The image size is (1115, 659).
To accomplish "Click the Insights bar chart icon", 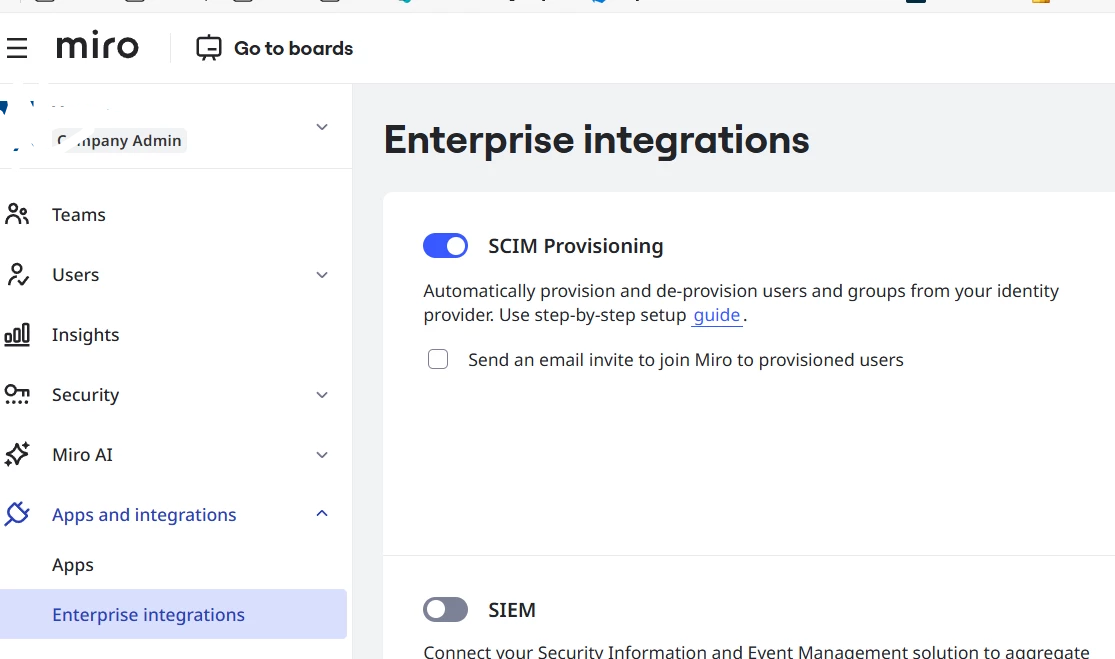I will point(17,334).
